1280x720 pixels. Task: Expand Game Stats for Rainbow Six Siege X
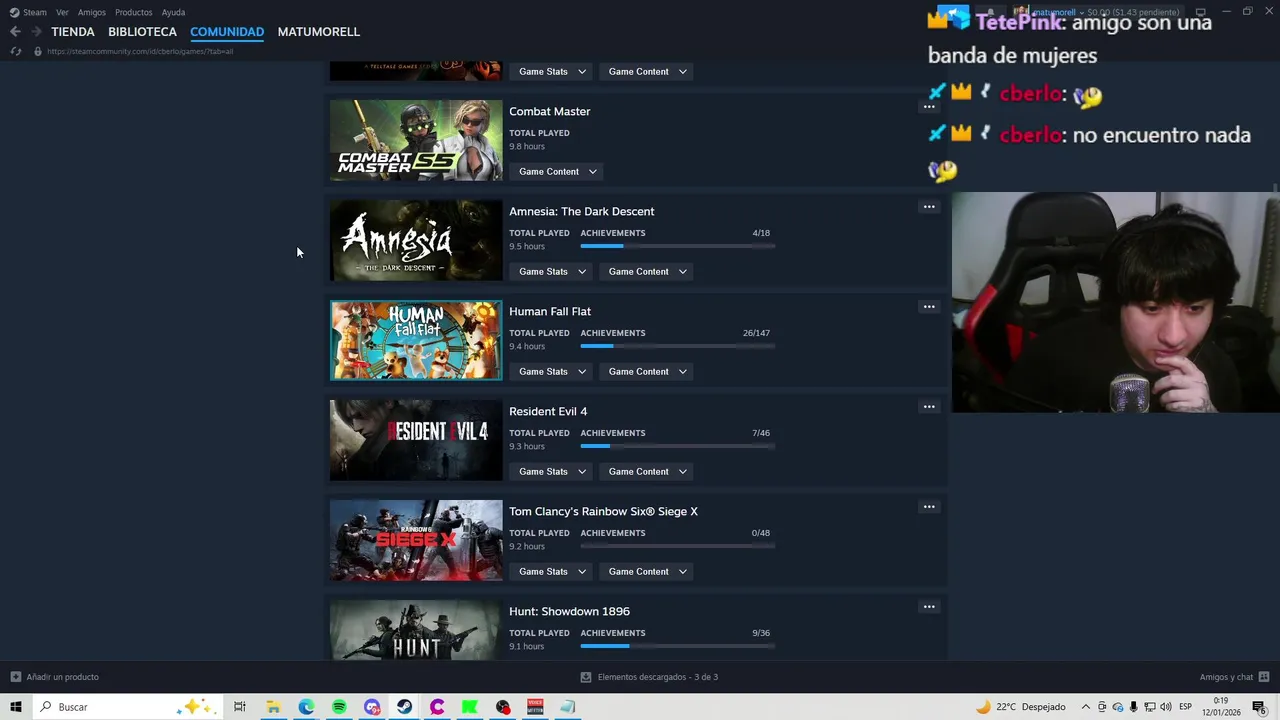[x=552, y=571]
